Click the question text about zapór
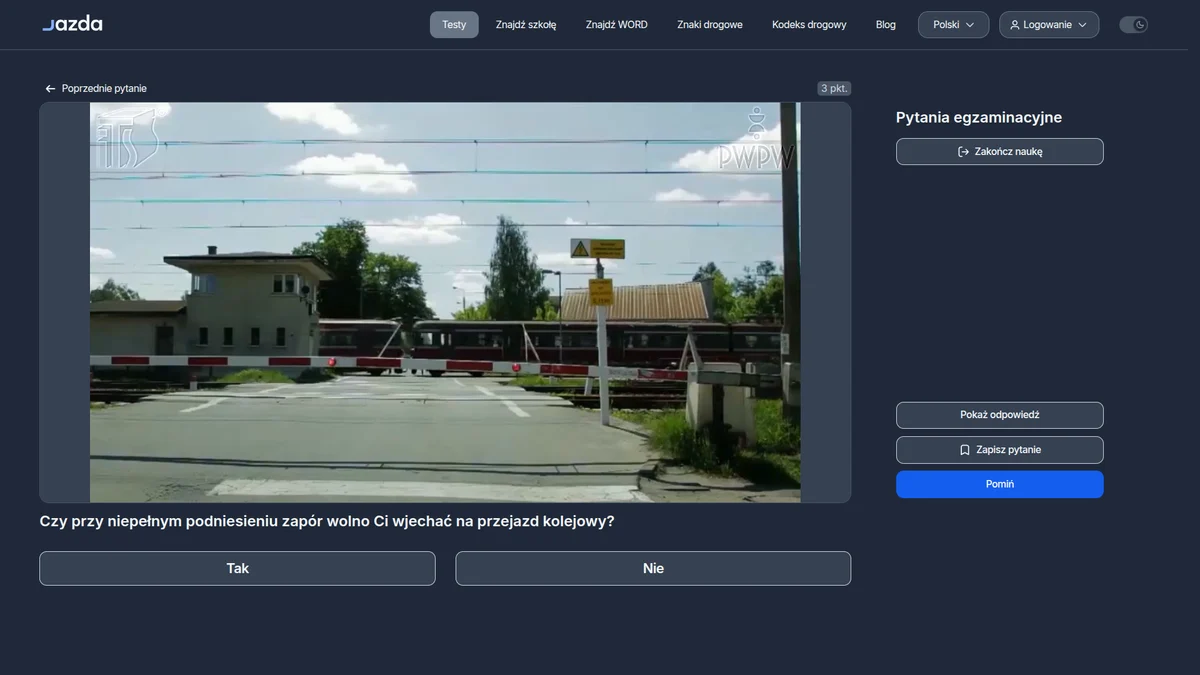The width and height of the screenshot is (1200, 675). pyautogui.click(x=327, y=521)
